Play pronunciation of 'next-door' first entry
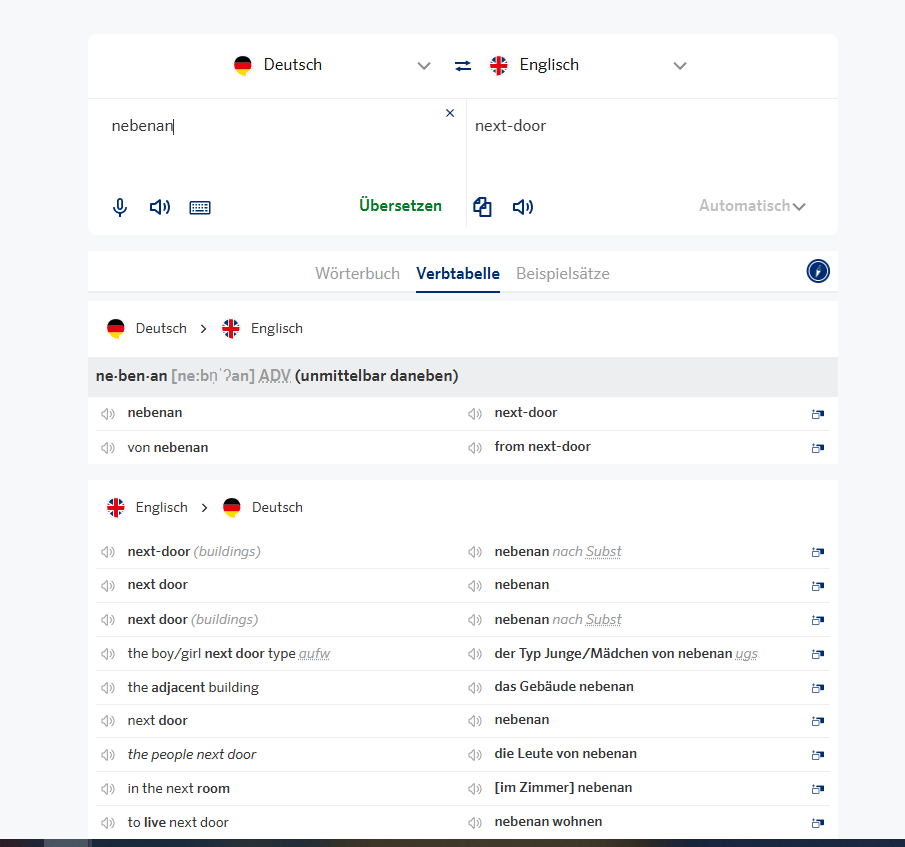Screen dimensions: 905x847 click(x=475, y=414)
